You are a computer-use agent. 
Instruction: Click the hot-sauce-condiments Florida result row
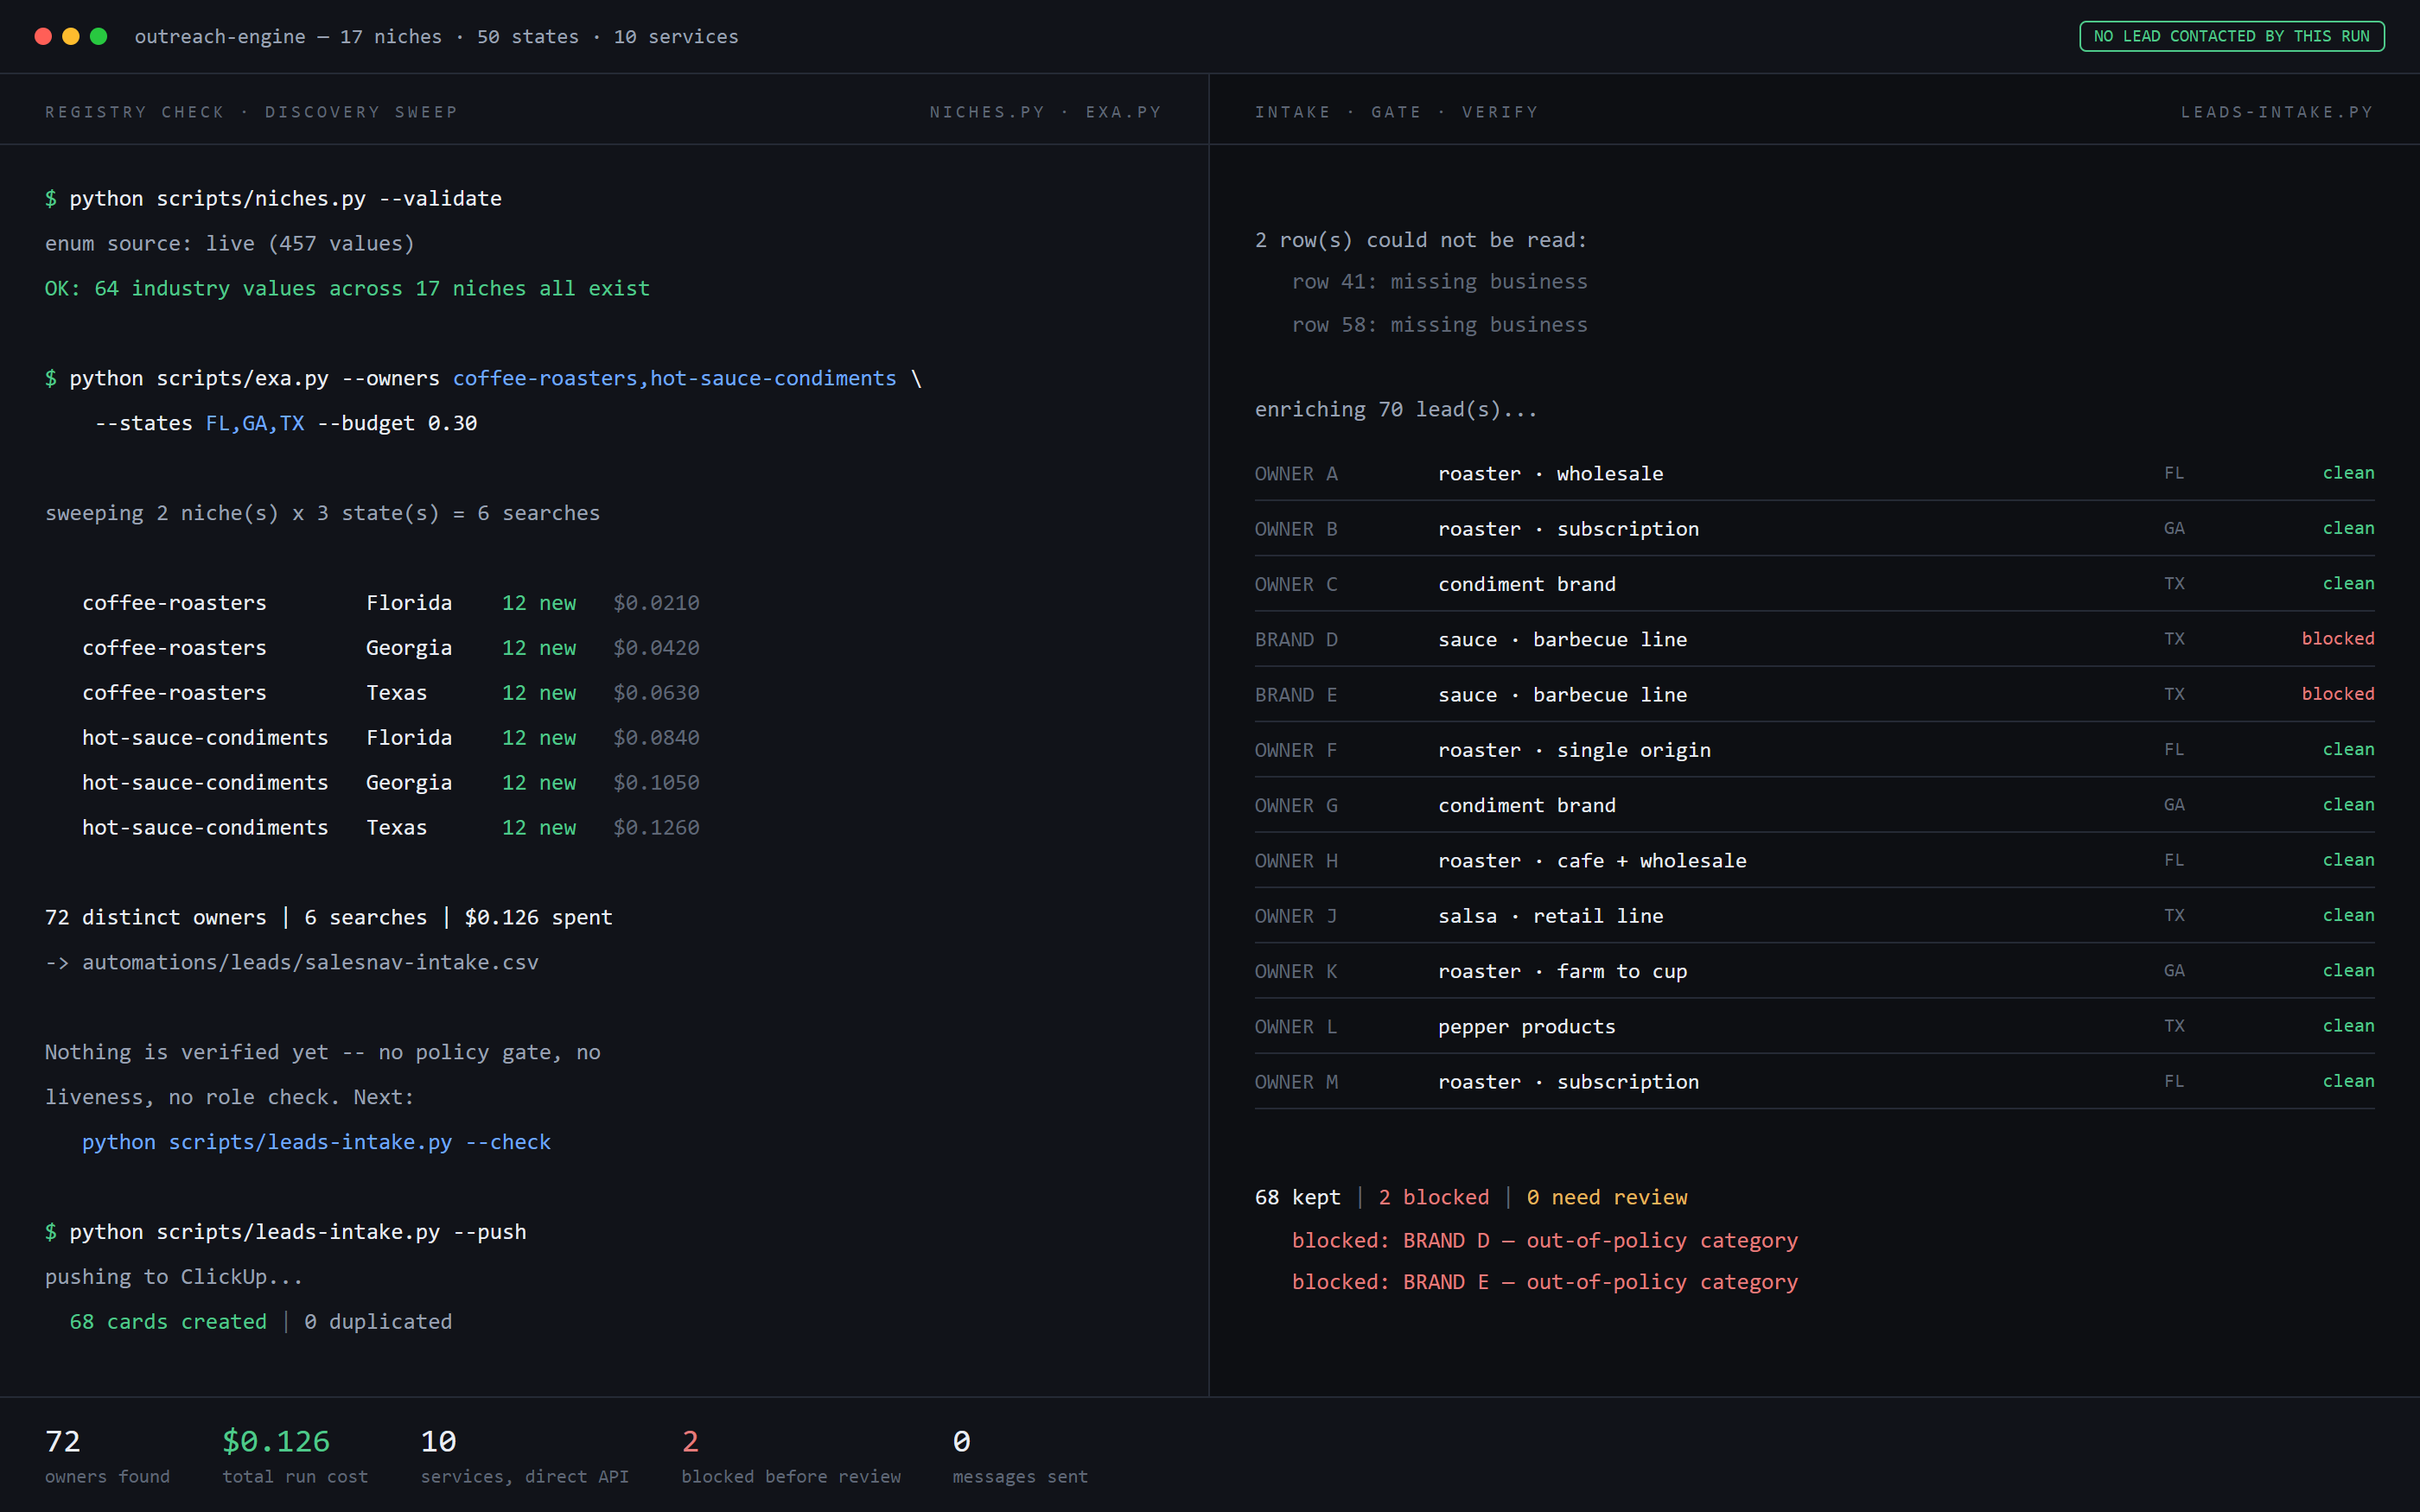click(391, 738)
